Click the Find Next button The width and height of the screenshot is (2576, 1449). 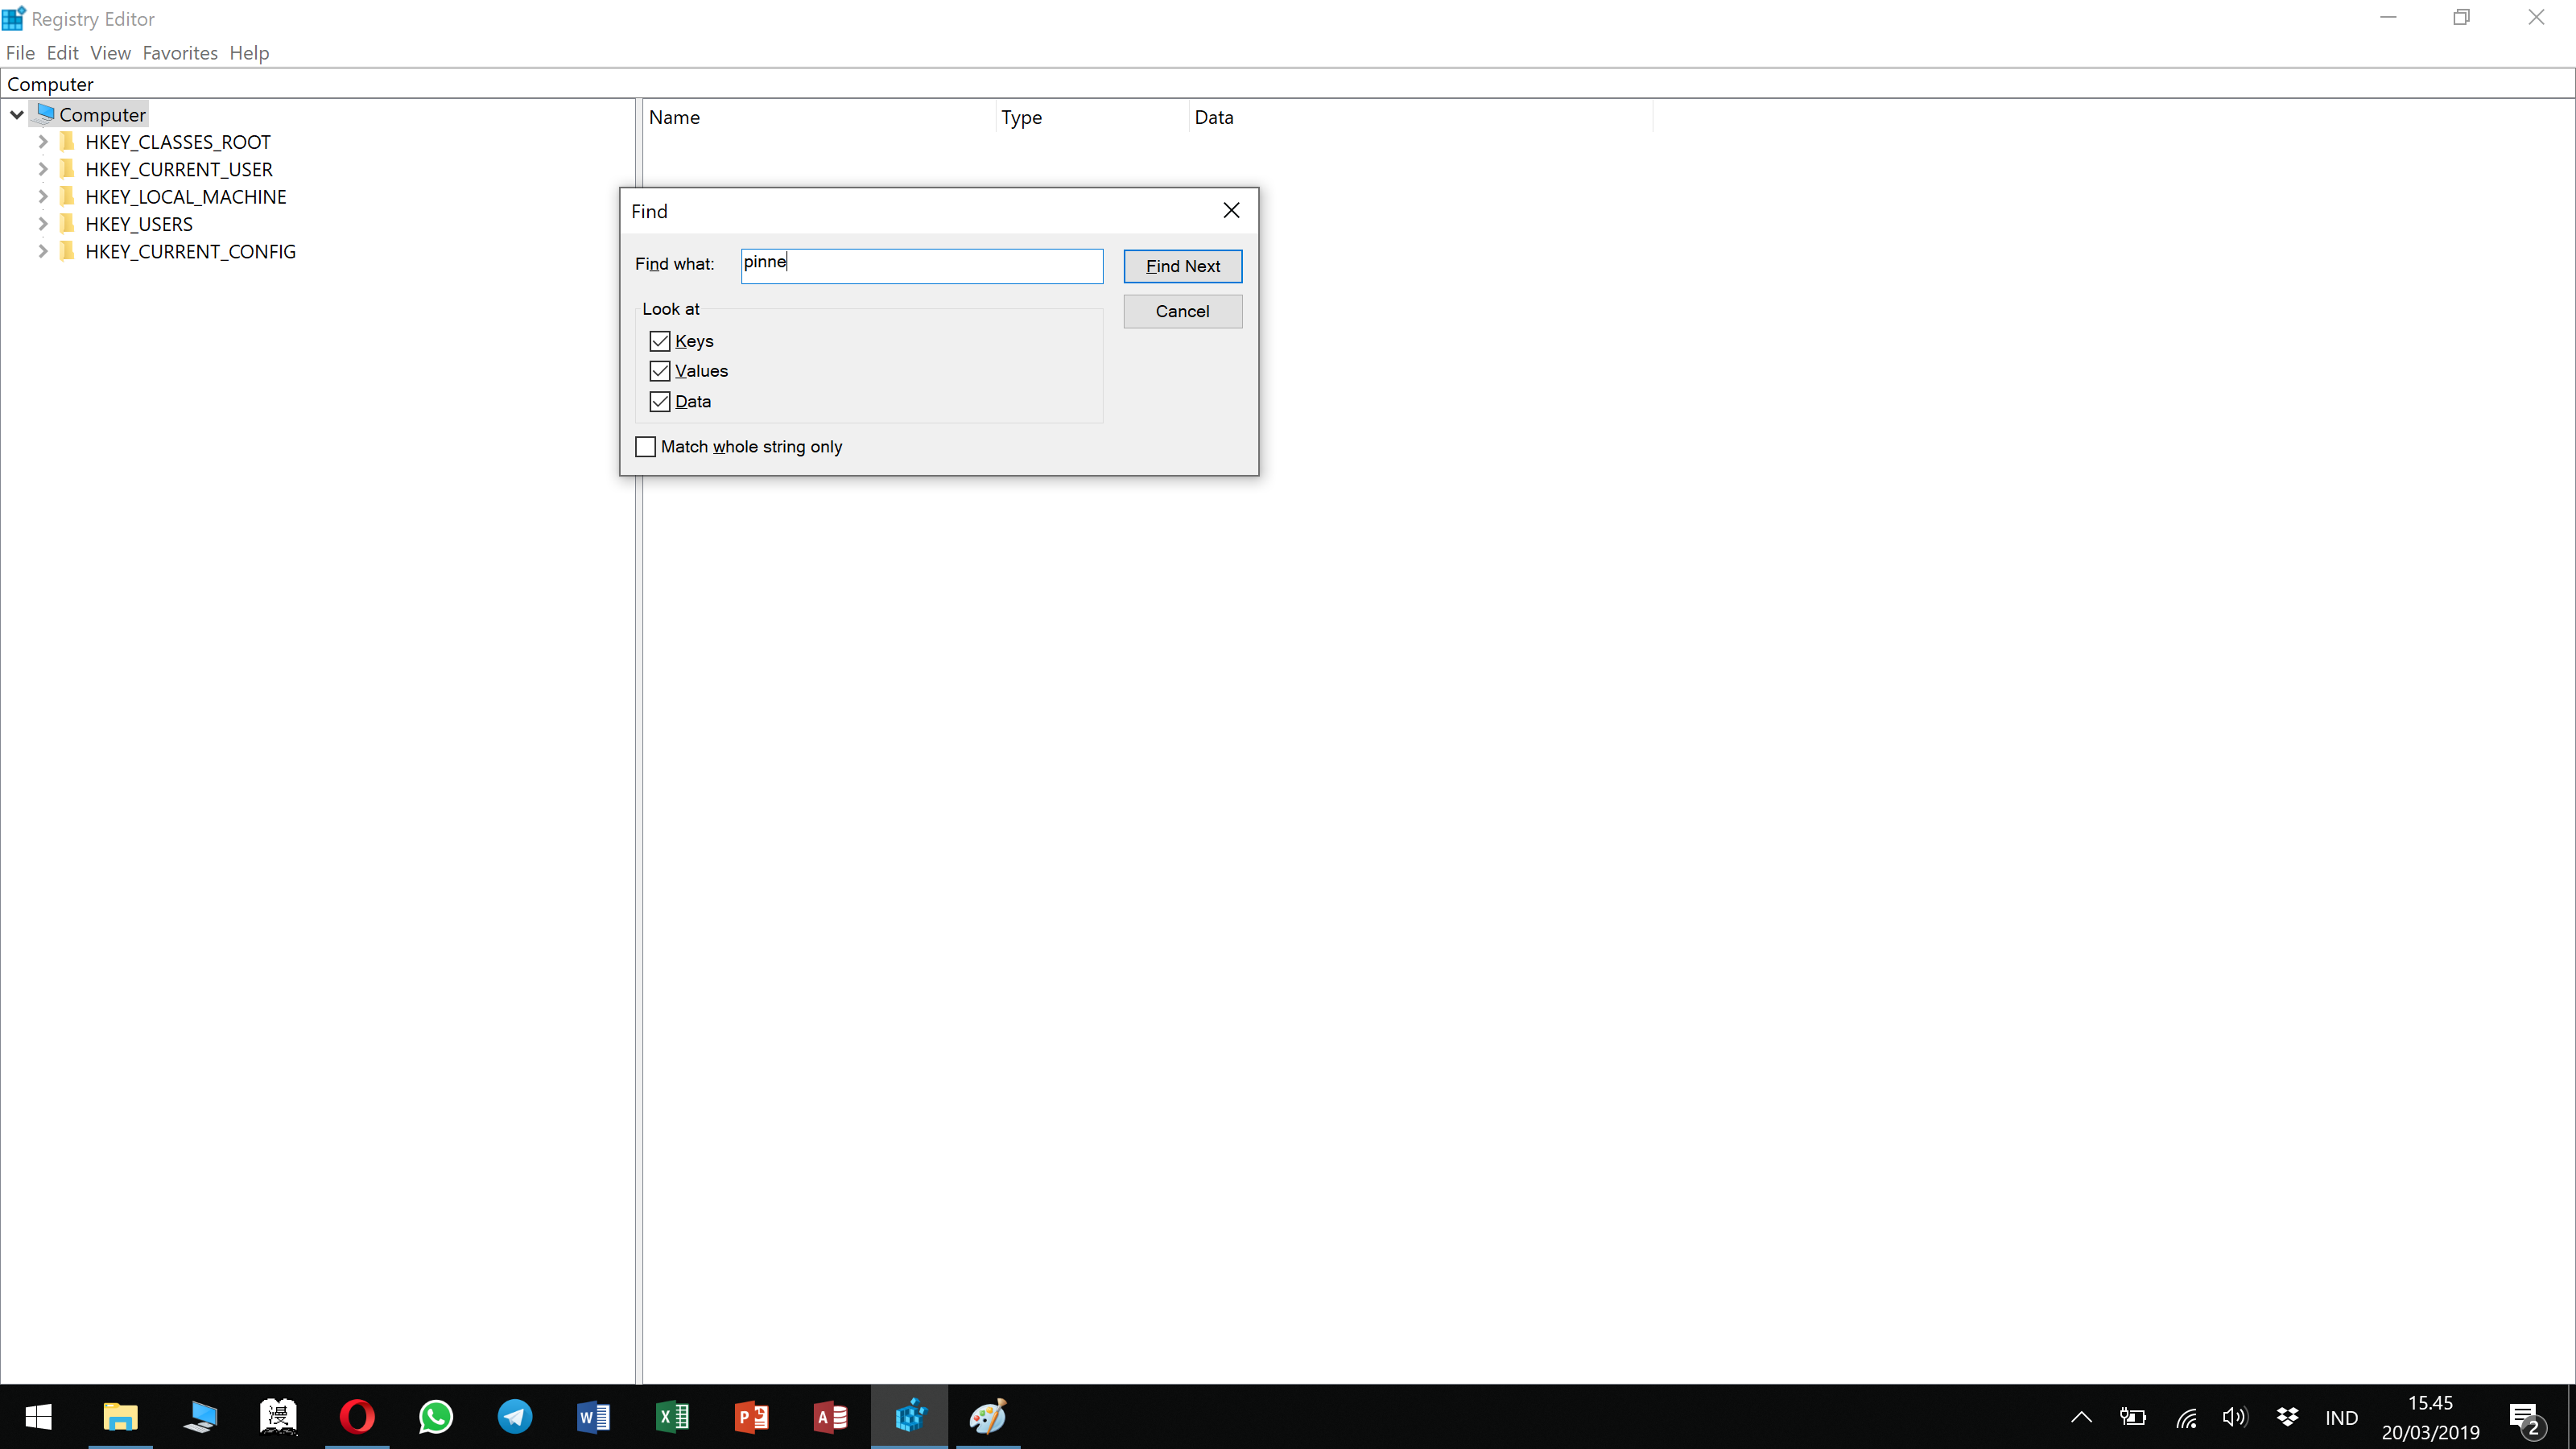tap(1182, 266)
